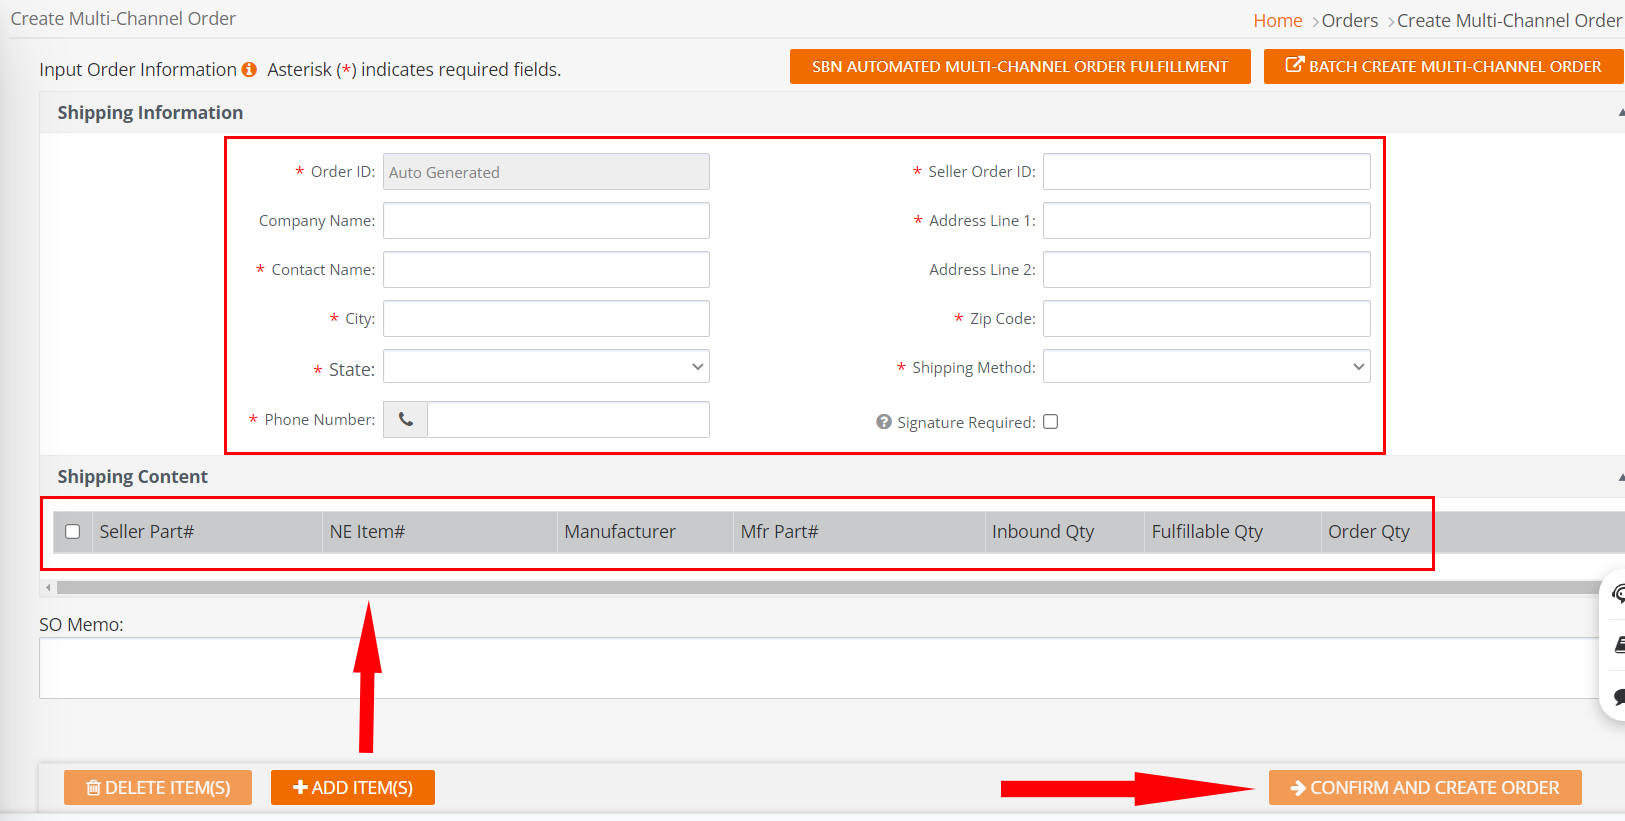Click the Seller Order ID input field

[x=1207, y=172]
